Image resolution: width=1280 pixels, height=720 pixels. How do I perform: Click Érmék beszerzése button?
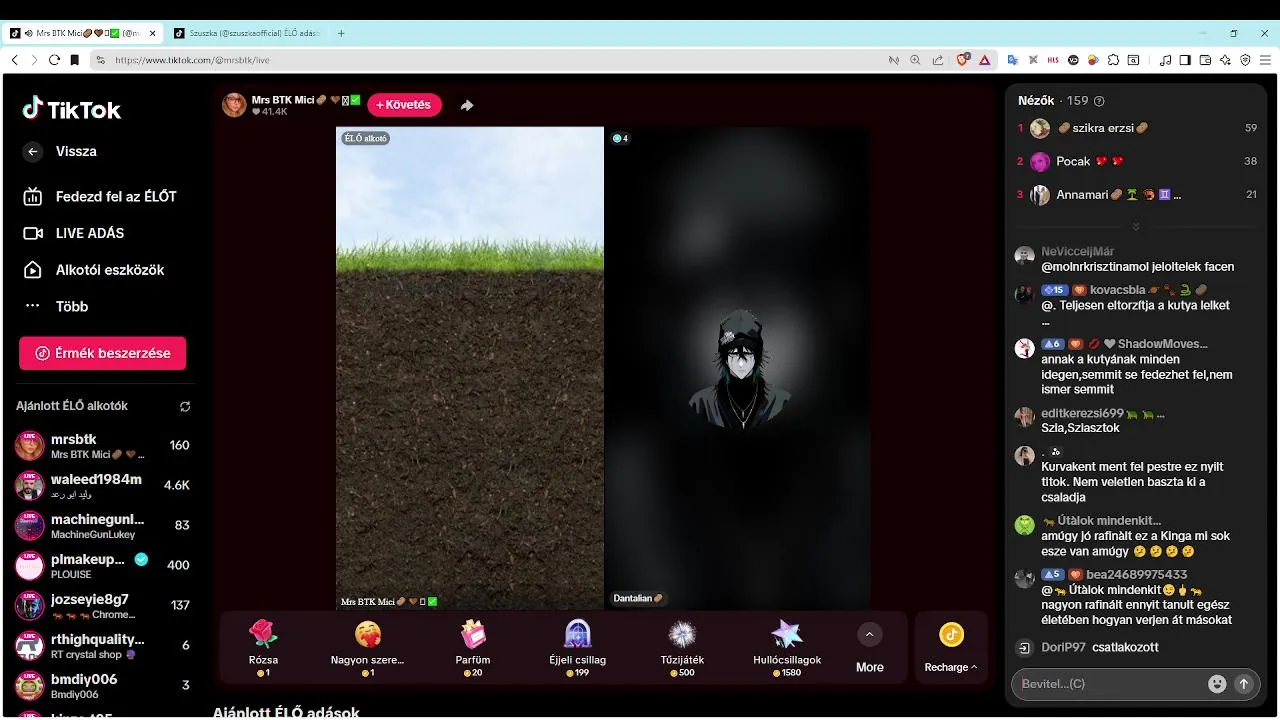pyautogui.click(x=102, y=353)
